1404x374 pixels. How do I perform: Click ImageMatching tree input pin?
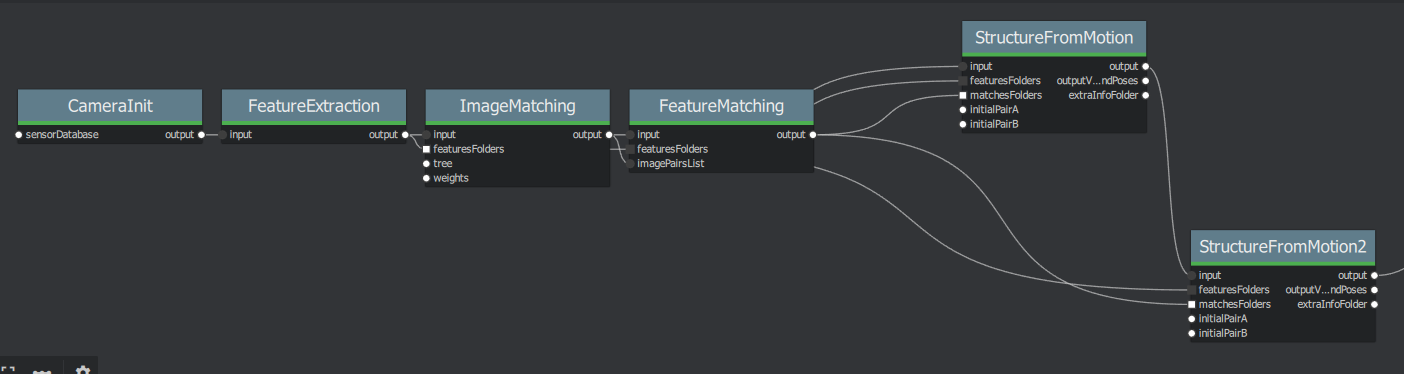click(x=426, y=163)
